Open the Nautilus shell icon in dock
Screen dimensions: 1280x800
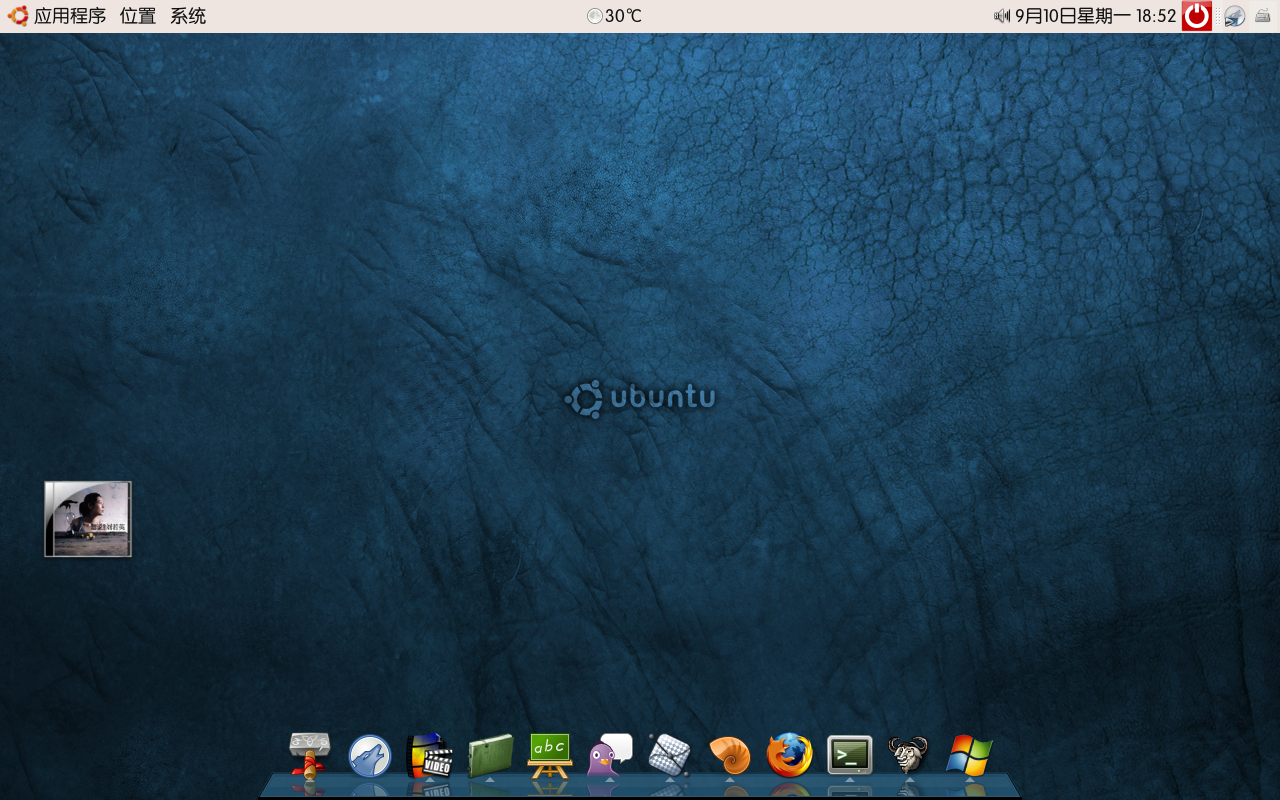click(730, 756)
